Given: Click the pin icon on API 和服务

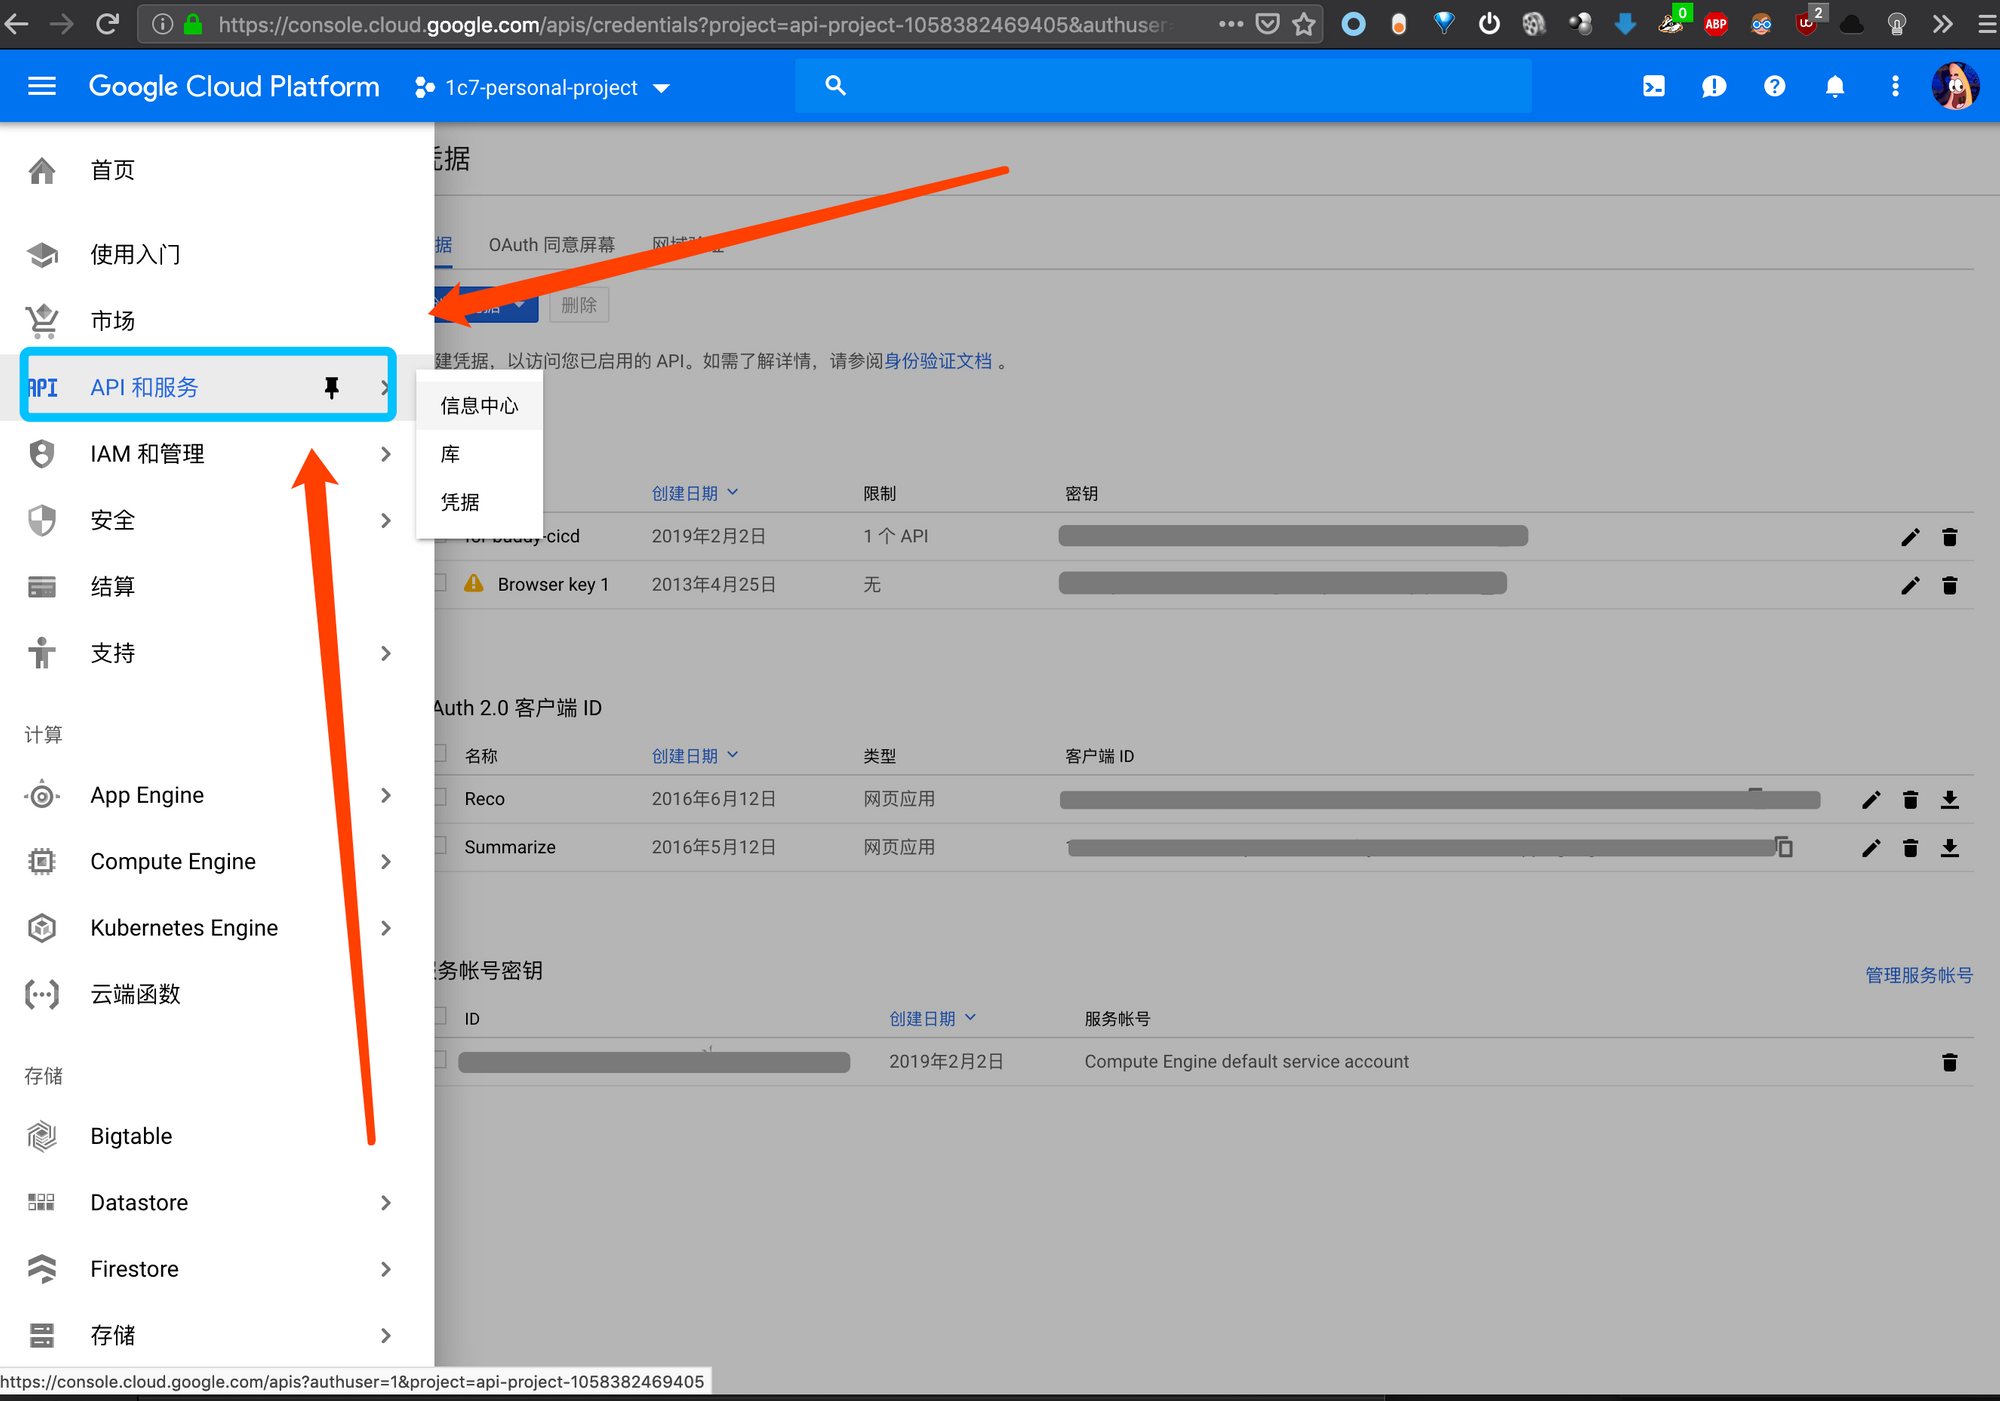Looking at the screenshot, I should [332, 388].
